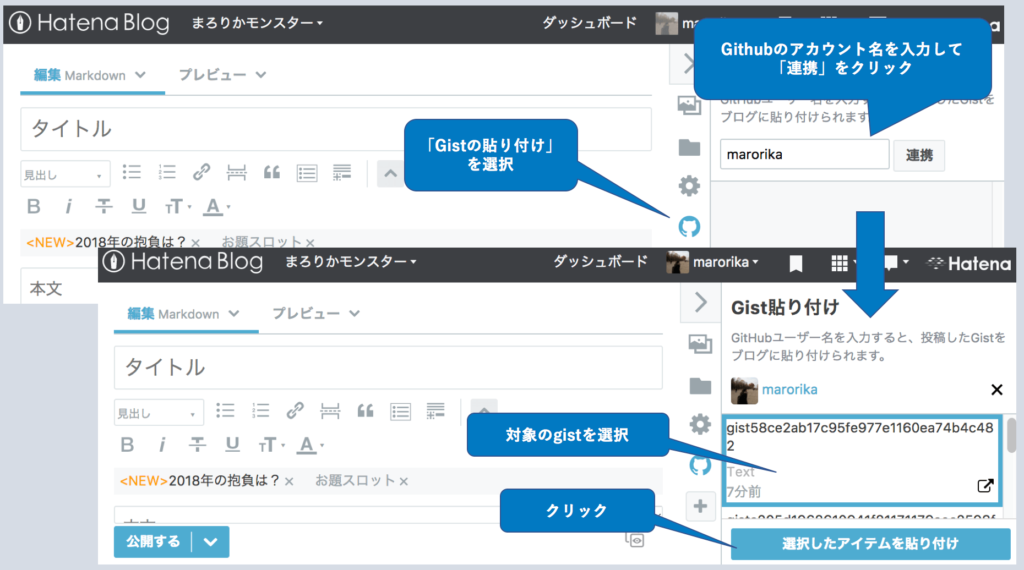
Task: Insert bullet list in front window toolbar
Action: 225,411
